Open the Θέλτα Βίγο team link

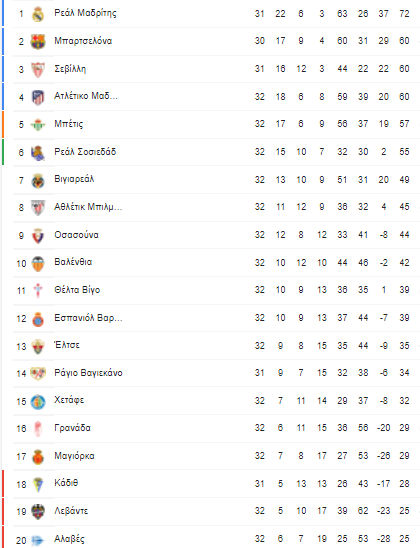[77, 290]
